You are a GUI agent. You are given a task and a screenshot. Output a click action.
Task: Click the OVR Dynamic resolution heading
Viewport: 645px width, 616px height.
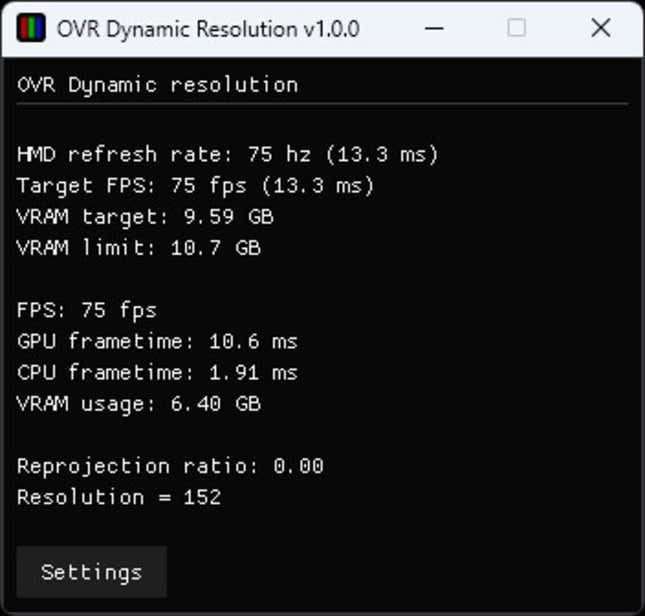pyautogui.click(x=158, y=85)
